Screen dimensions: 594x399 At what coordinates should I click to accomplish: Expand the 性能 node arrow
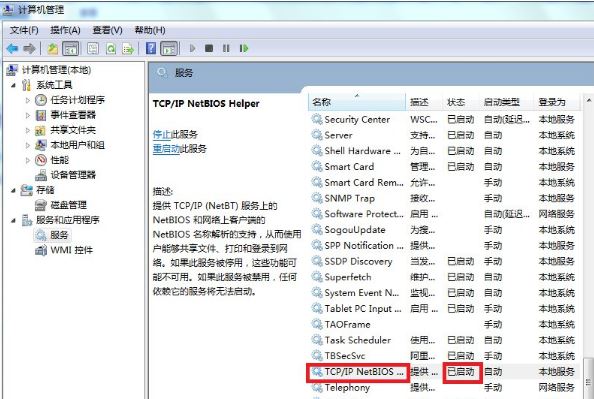tap(28, 160)
